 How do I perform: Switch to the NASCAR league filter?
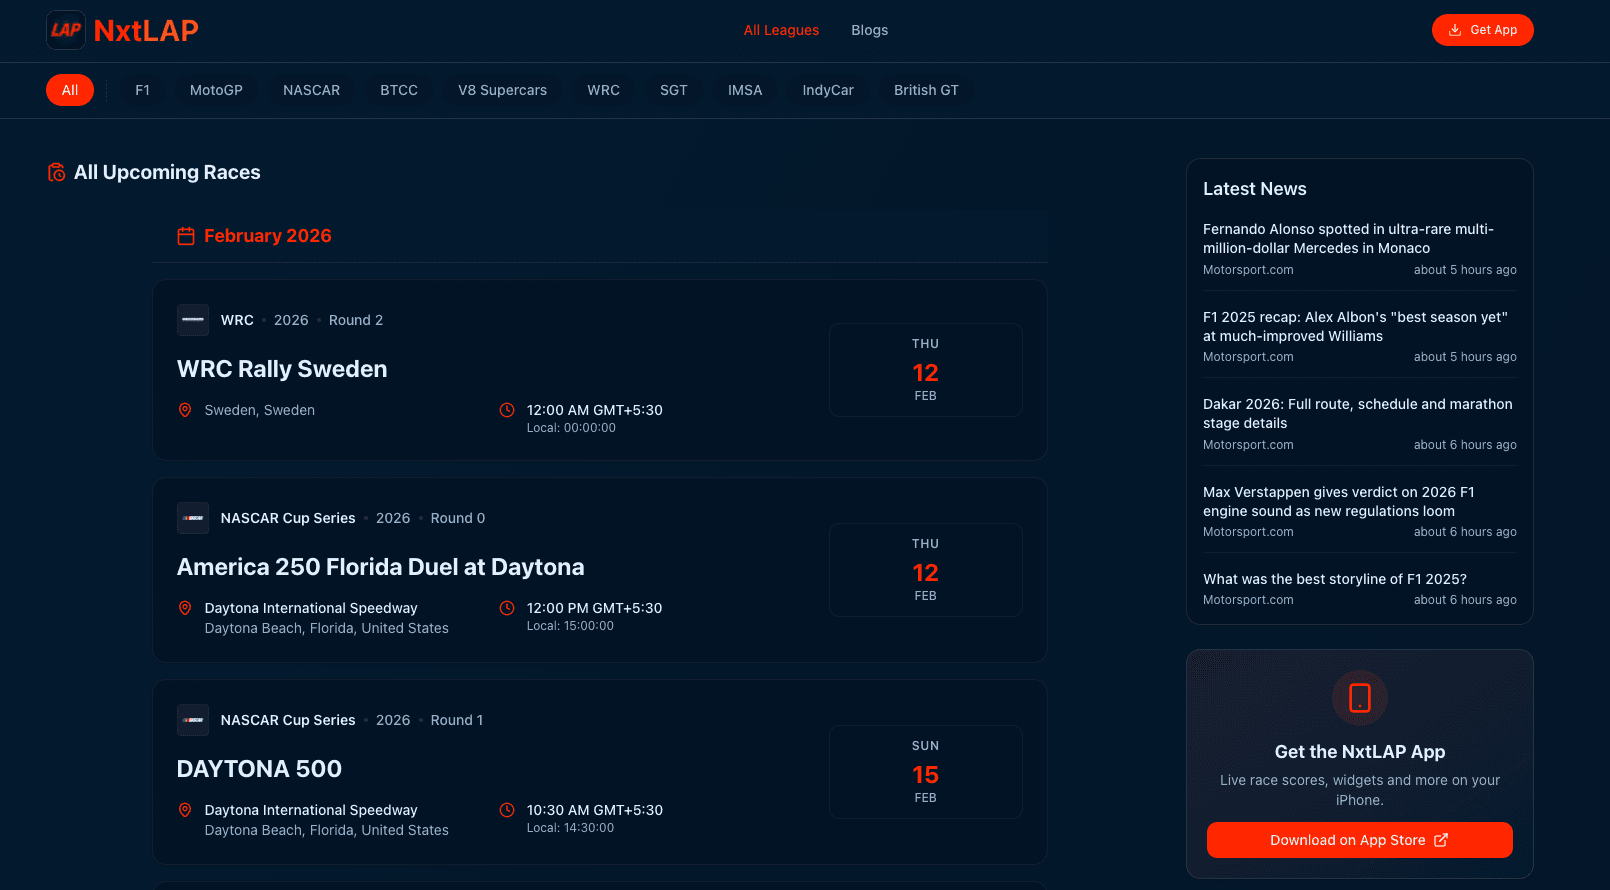pyautogui.click(x=311, y=90)
